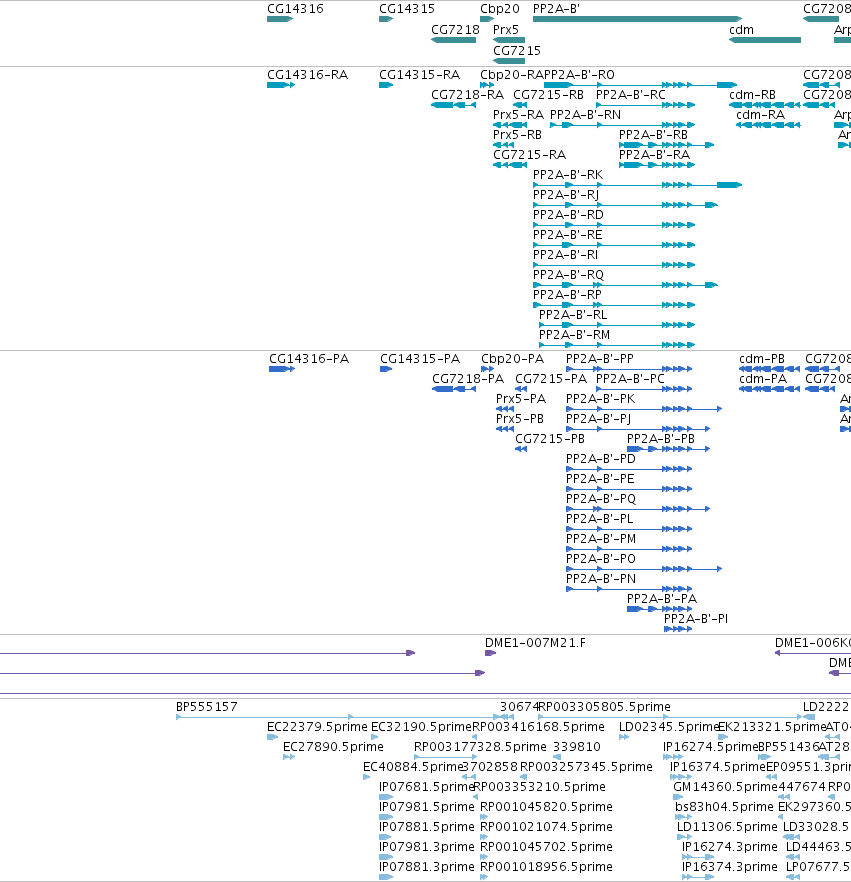Select the cdm-PA protein label
851x882 pixels.
(763, 379)
